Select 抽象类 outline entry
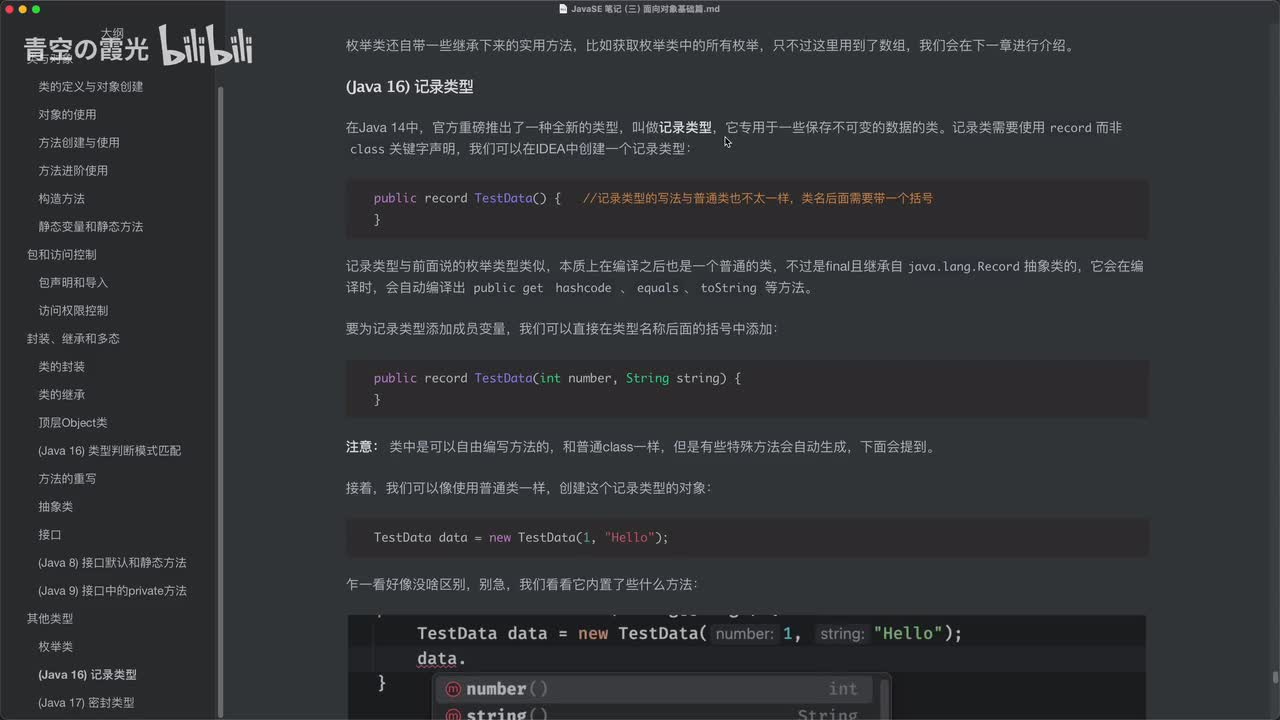Image resolution: width=1280 pixels, height=720 pixels. pyautogui.click(x=55, y=507)
